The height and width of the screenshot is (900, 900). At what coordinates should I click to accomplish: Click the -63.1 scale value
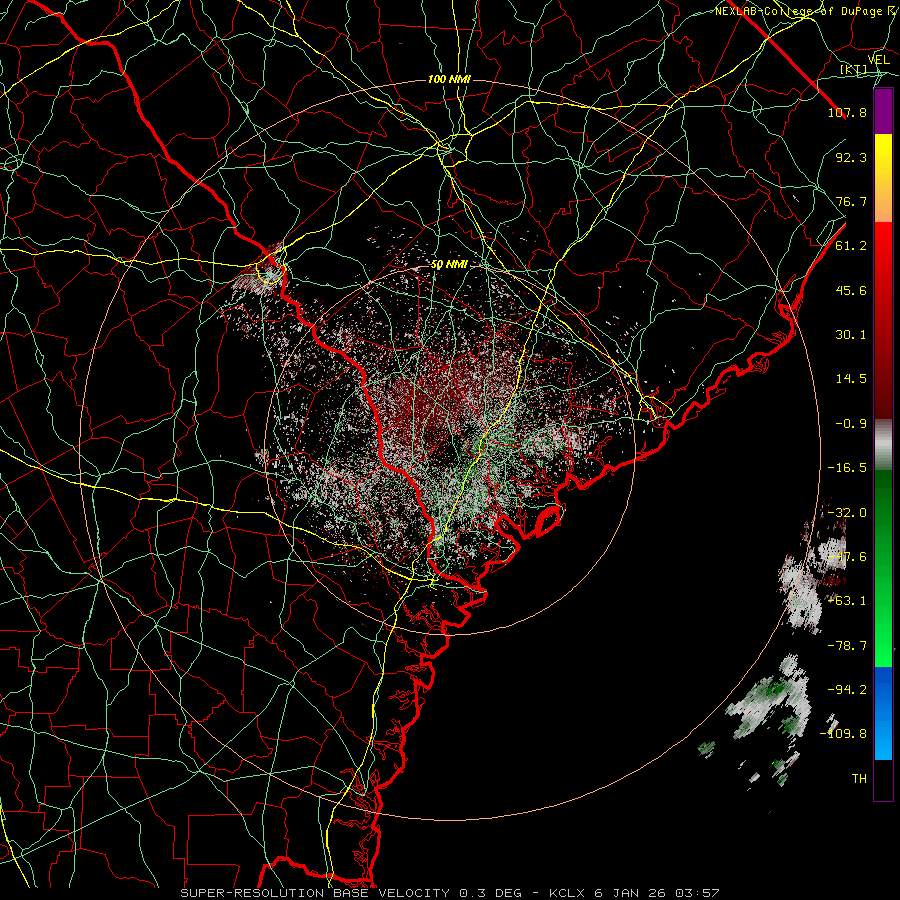point(847,601)
